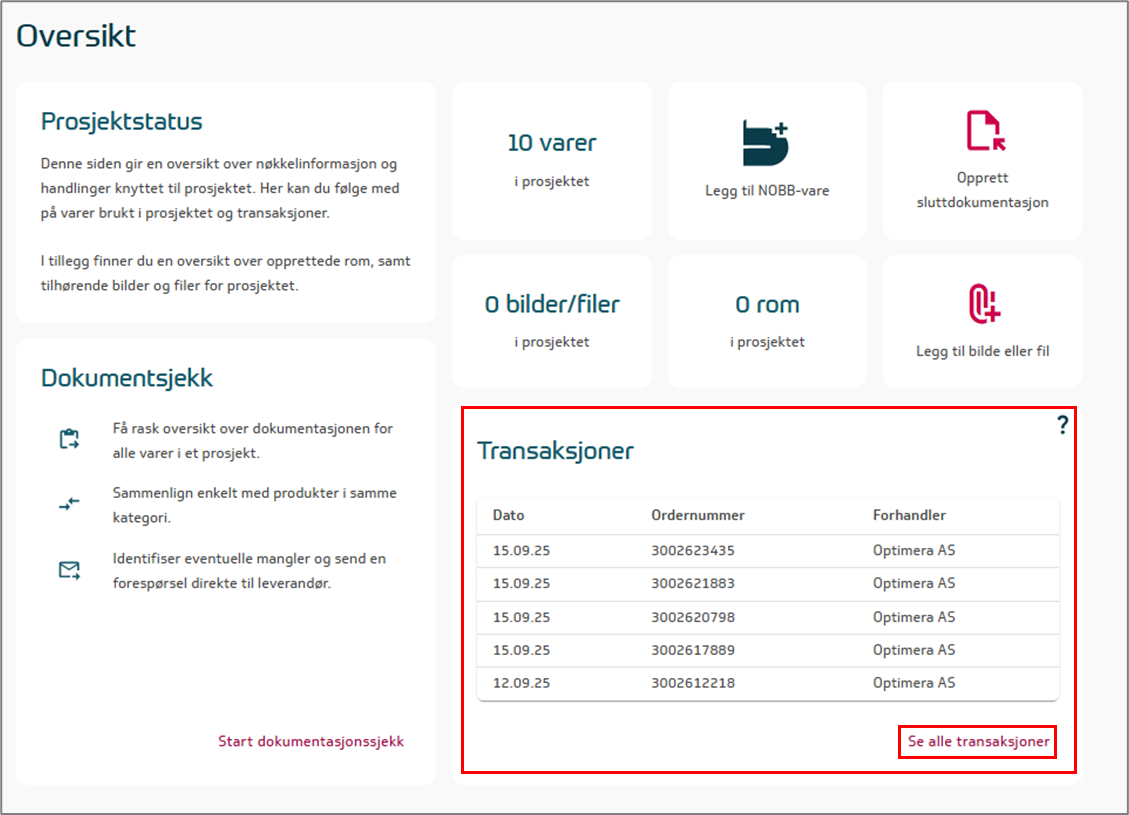Open transaction with order 3002620798
This screenshot has width=1129, height=815.
(x=692, y=617)
